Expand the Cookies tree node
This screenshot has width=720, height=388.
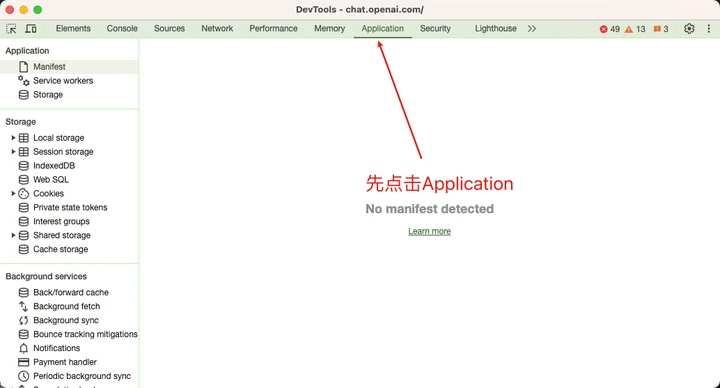click(13, 193)
